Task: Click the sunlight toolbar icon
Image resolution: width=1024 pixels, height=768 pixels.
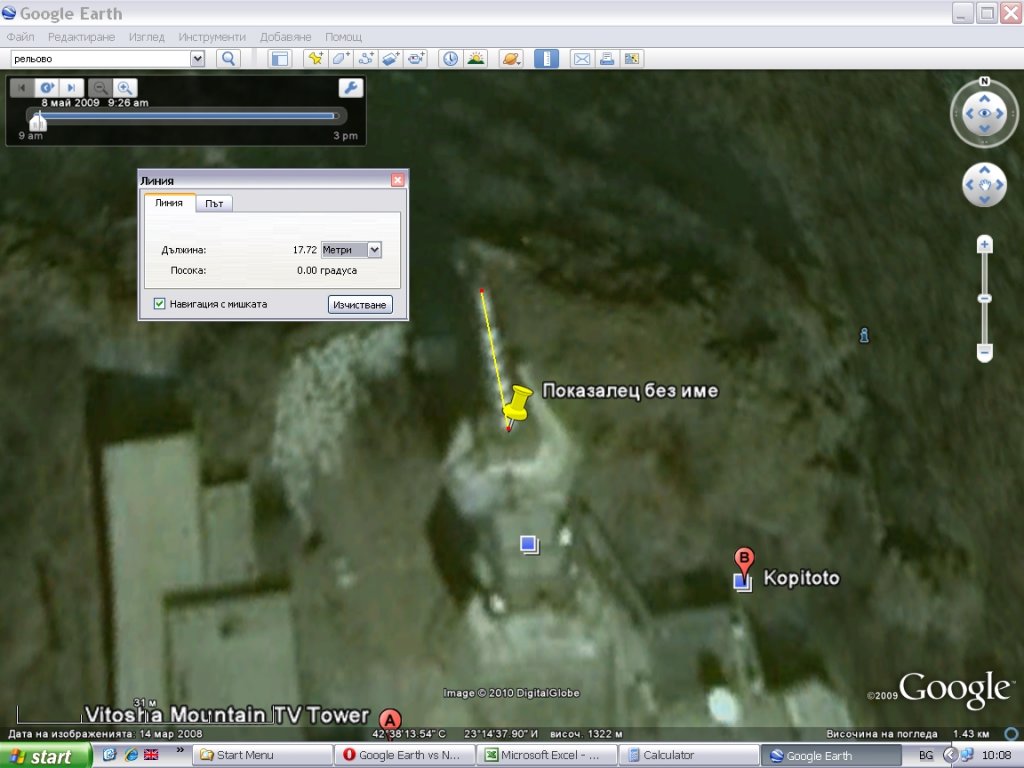Action: pos(476,59)
